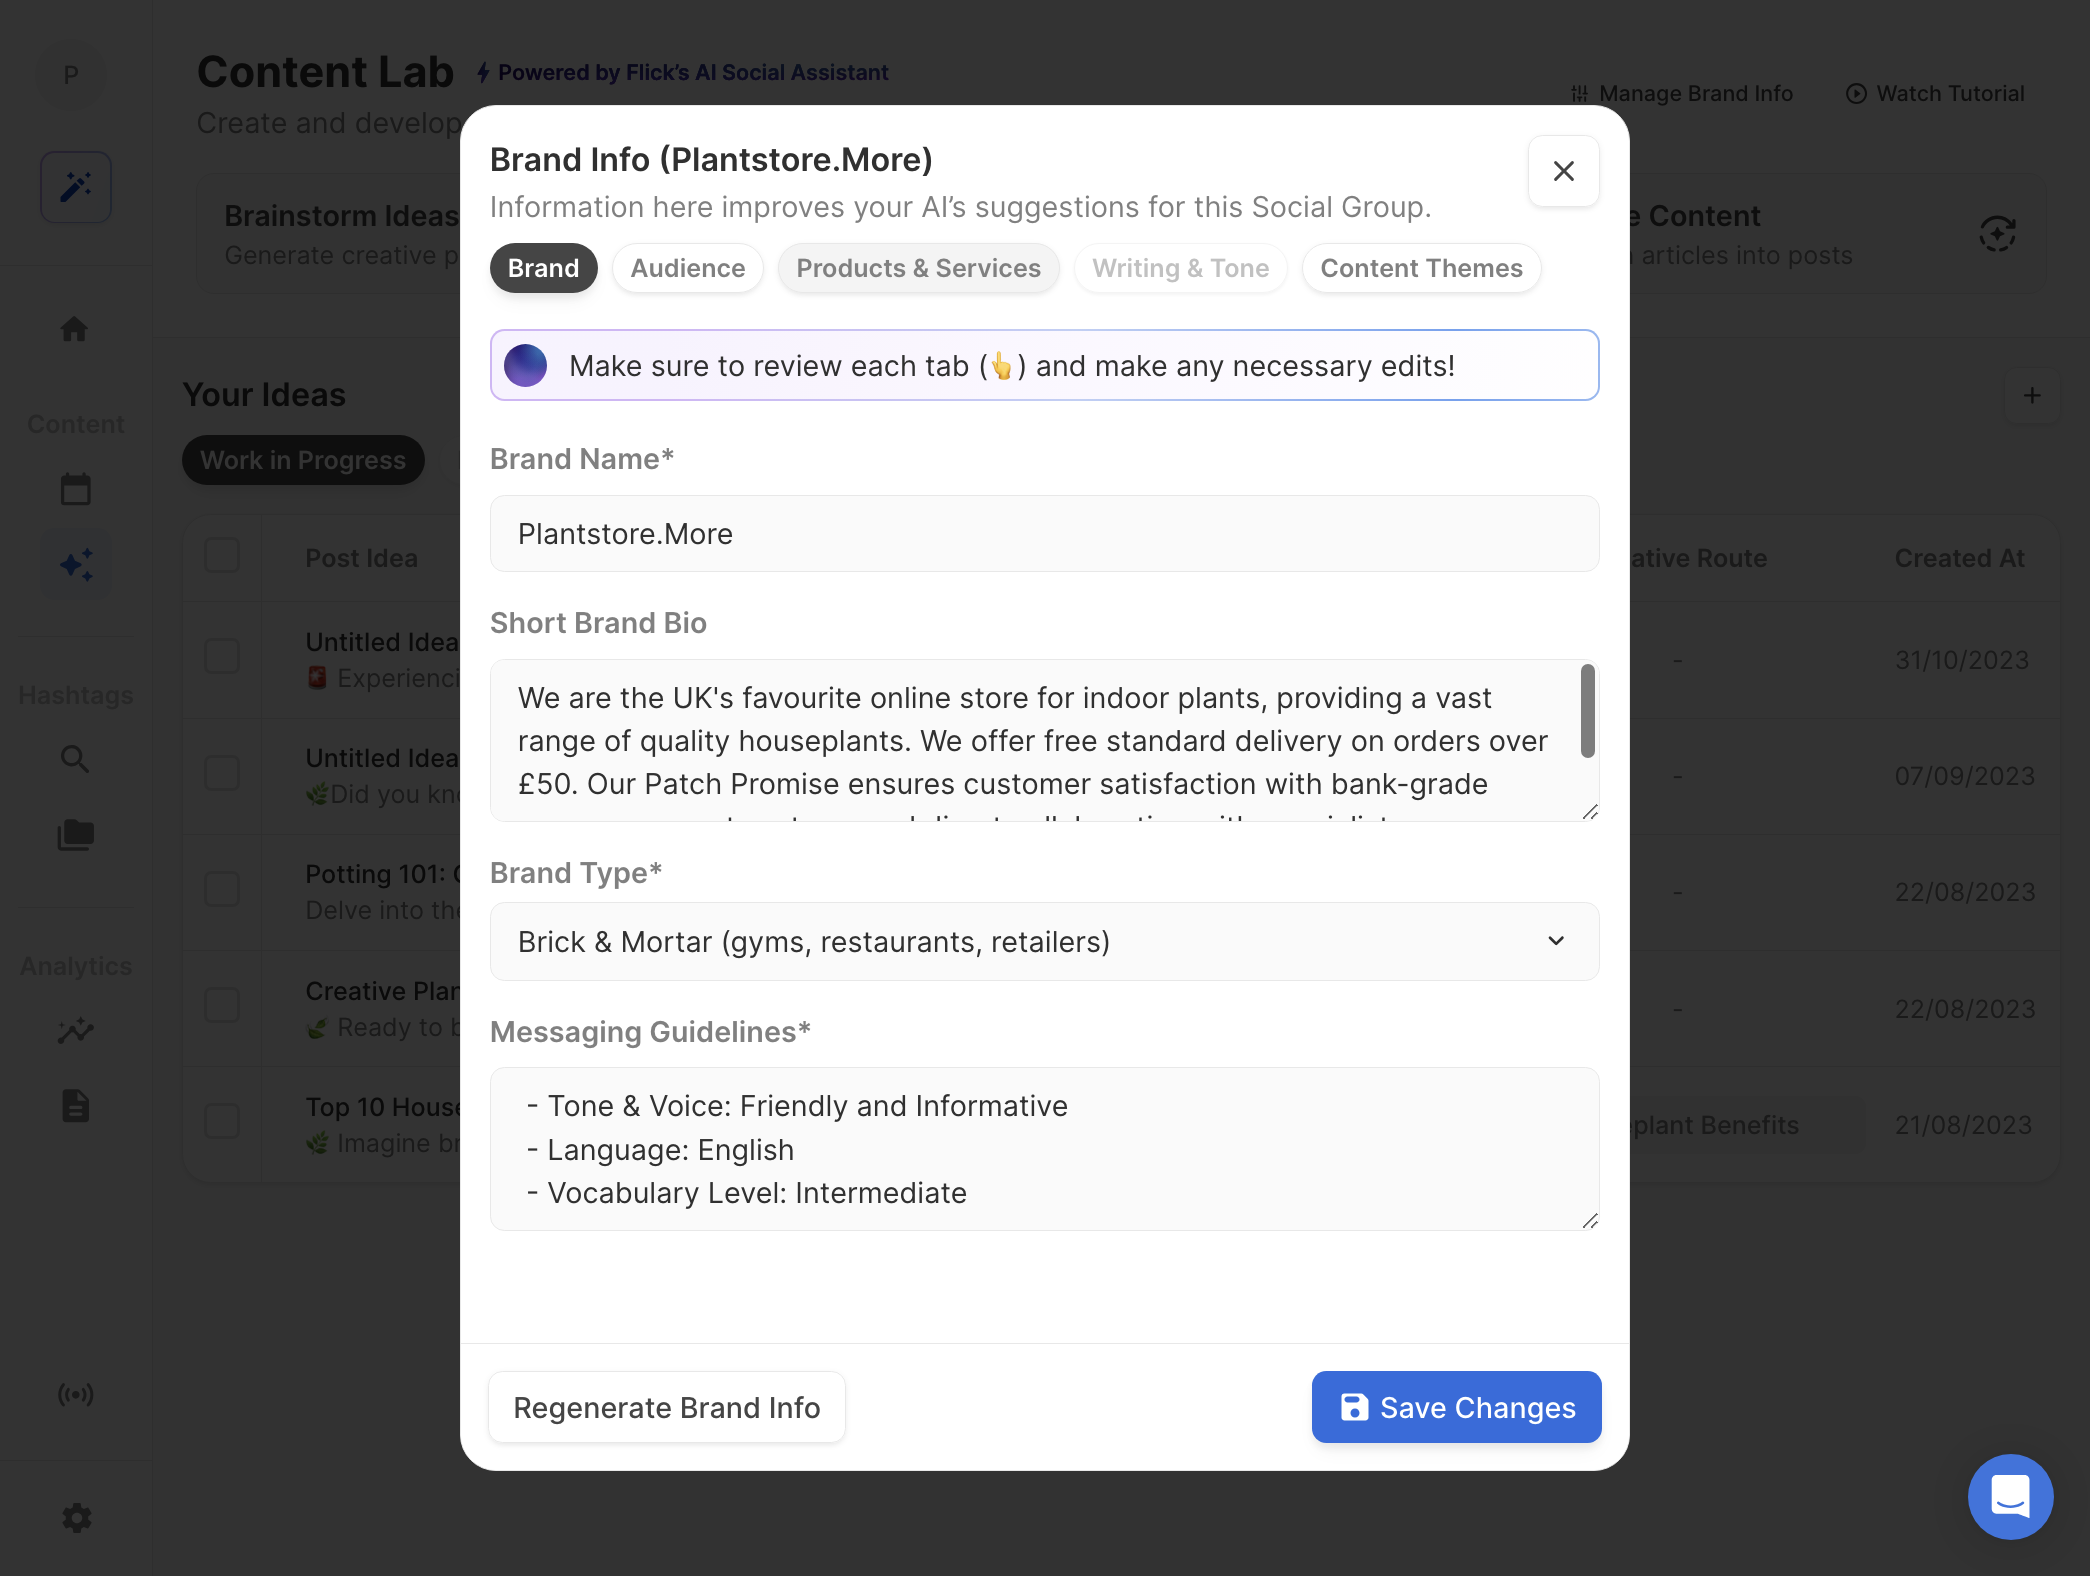
Task: Add new idea with plus button
Action: [2032, 395]
